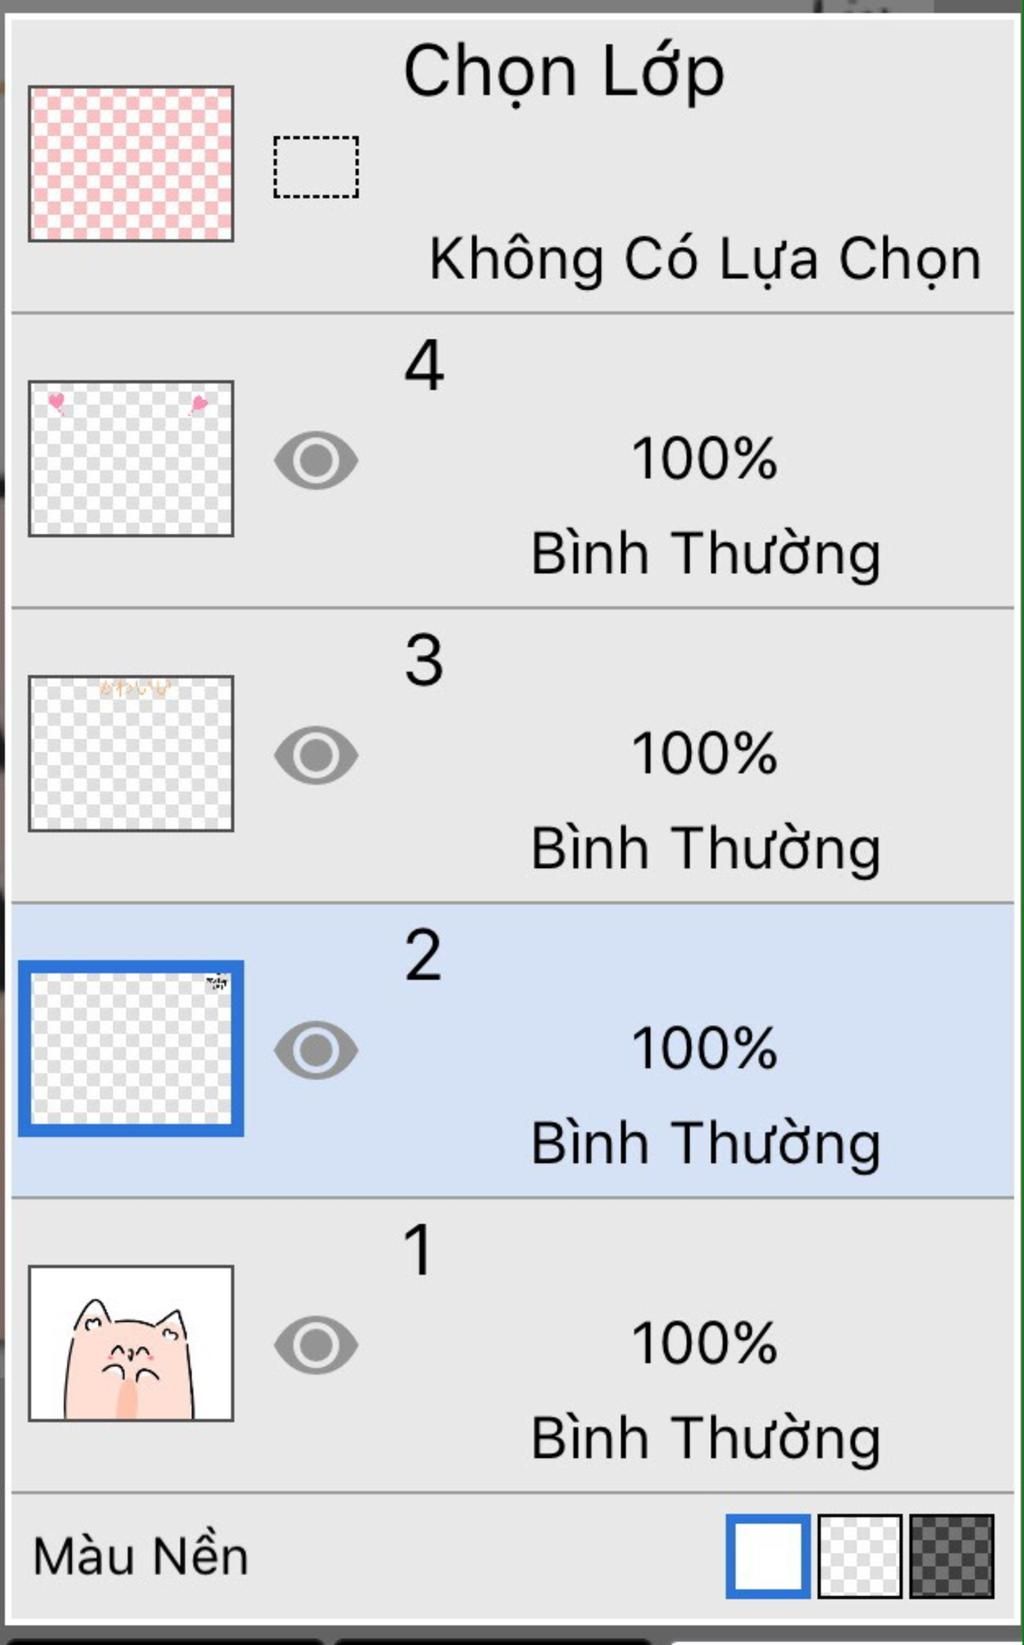Choose dark checkered transparent background swatch
Viewport: 1024px width, 1645px height.
(952, 1556)
